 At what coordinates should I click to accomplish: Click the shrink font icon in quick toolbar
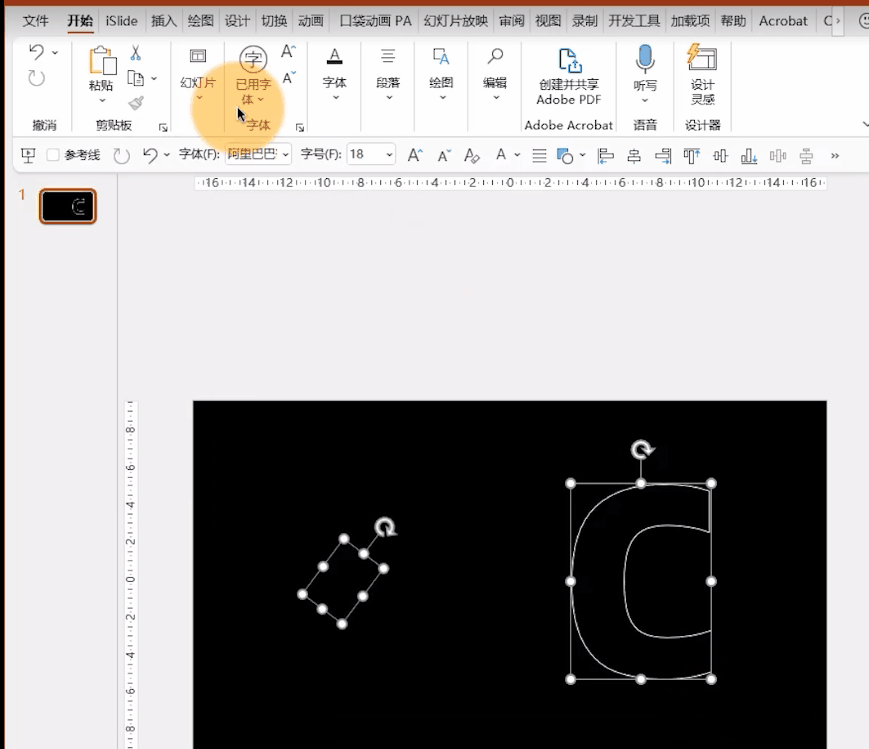[x=444, y=156]
